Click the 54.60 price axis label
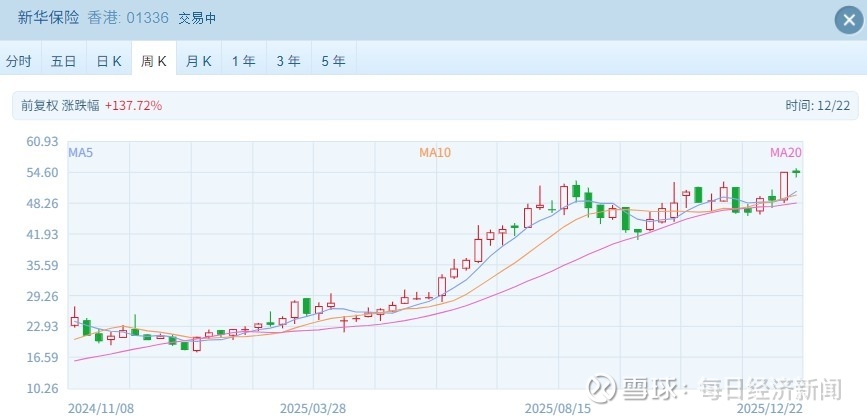Viewport: 867px width, 416px height. point(42,173)
